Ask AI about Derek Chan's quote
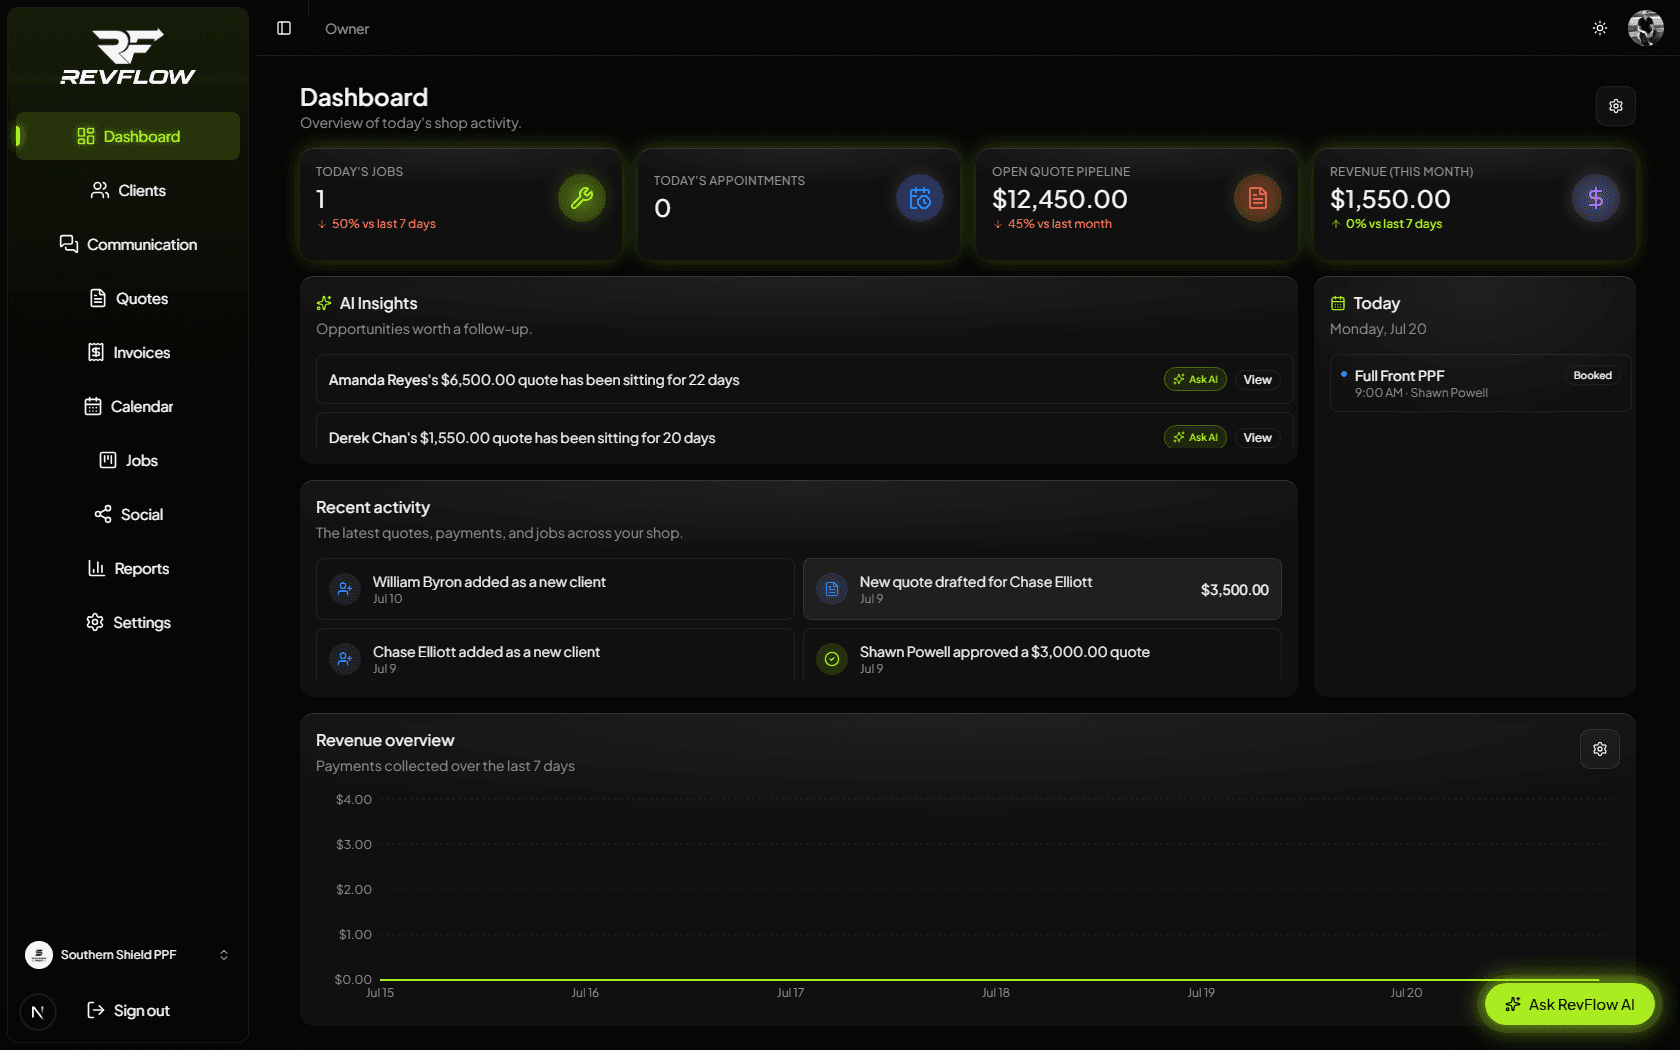 coord(1195,438)
